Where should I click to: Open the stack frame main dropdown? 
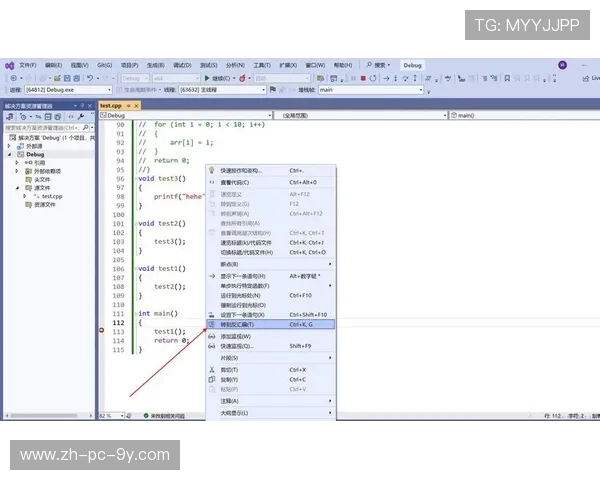click(421, 90)
